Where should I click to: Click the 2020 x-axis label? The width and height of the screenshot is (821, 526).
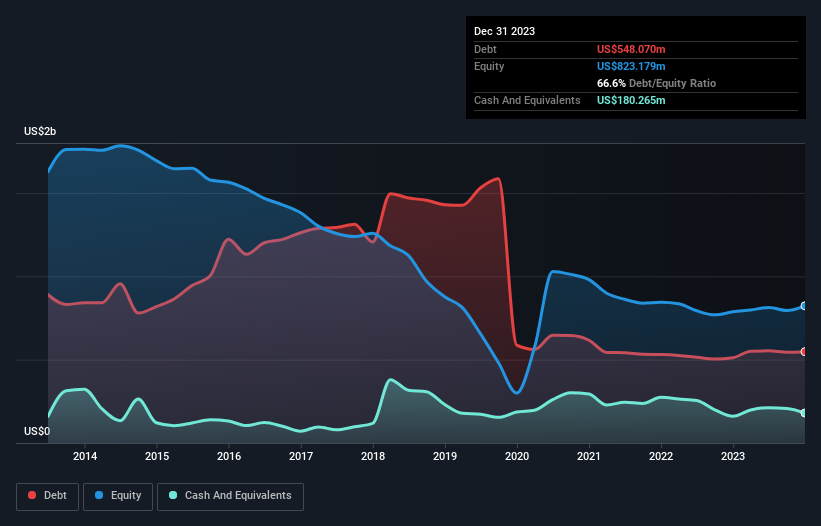coord(517,456)
